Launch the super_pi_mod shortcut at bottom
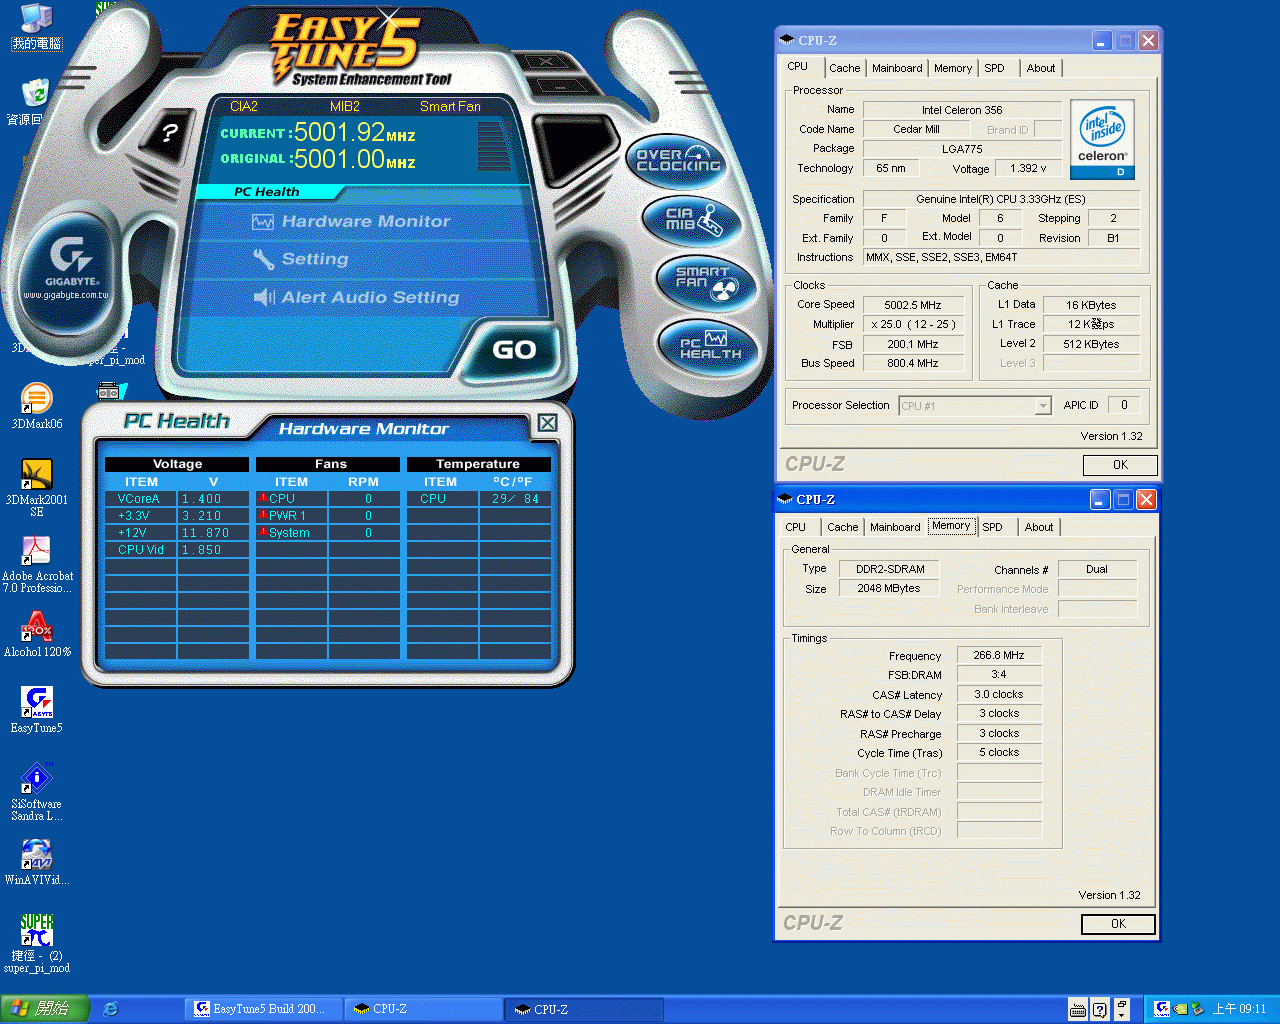 click(x=37, y=944)
